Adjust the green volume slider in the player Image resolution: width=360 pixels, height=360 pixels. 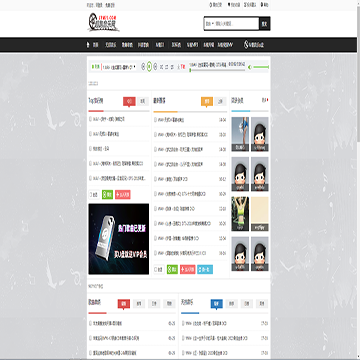[x=261, y=67]
